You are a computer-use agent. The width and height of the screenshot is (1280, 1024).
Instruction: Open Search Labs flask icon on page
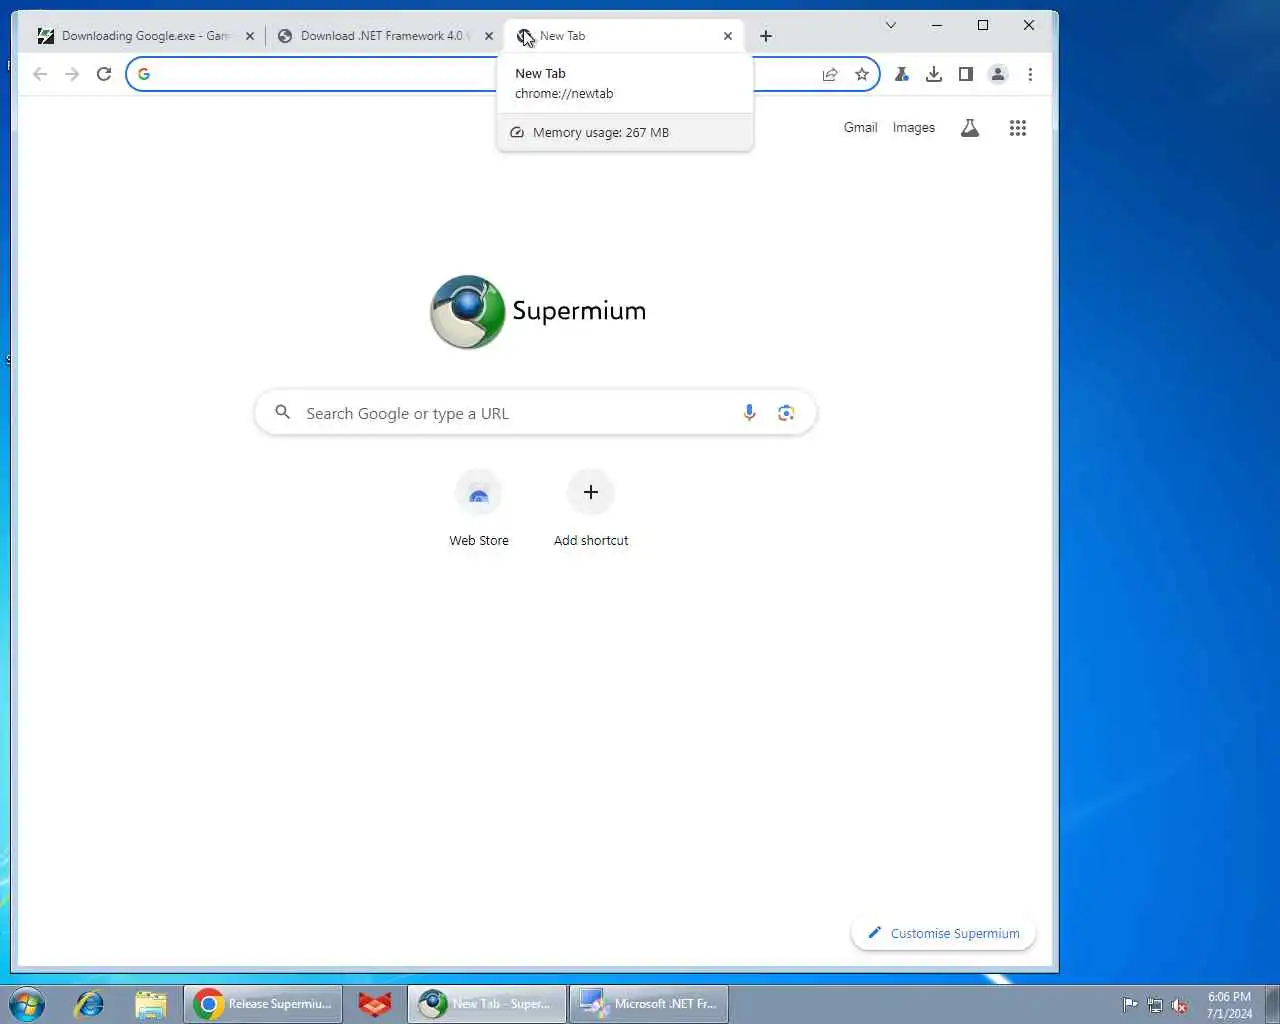pos(970,128)
